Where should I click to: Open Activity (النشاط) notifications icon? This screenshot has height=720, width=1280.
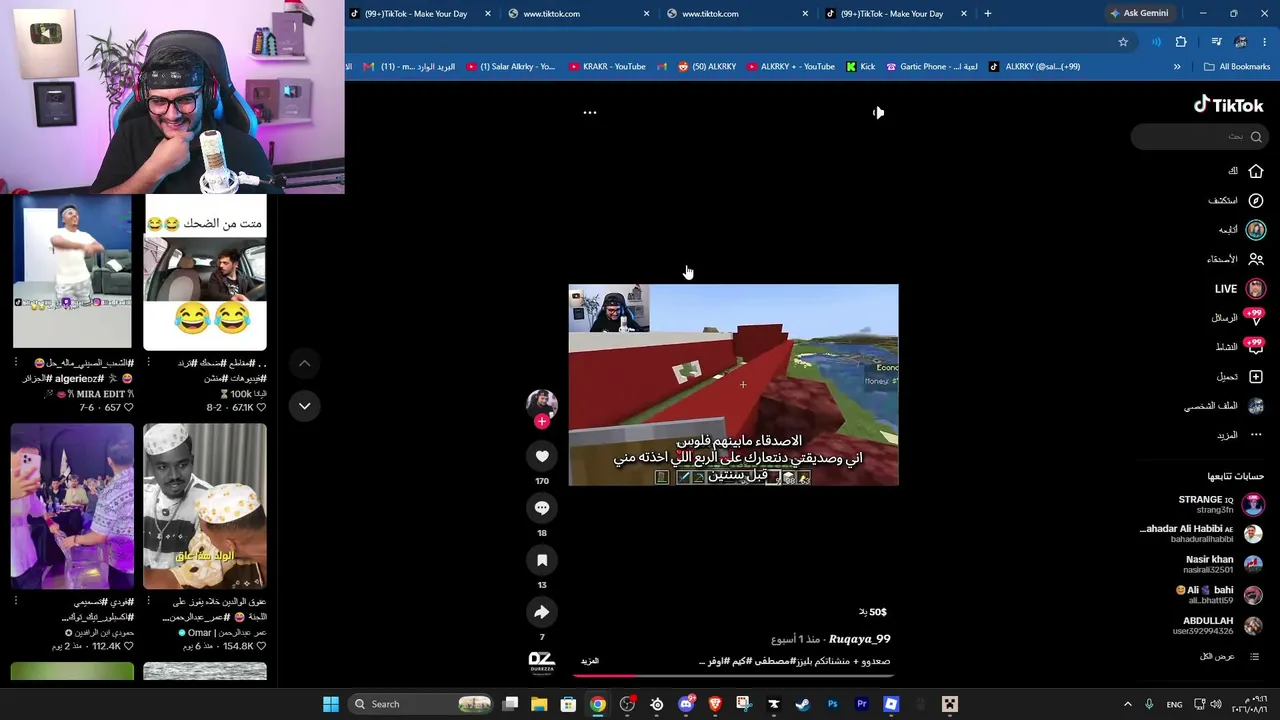[1254, 347]
